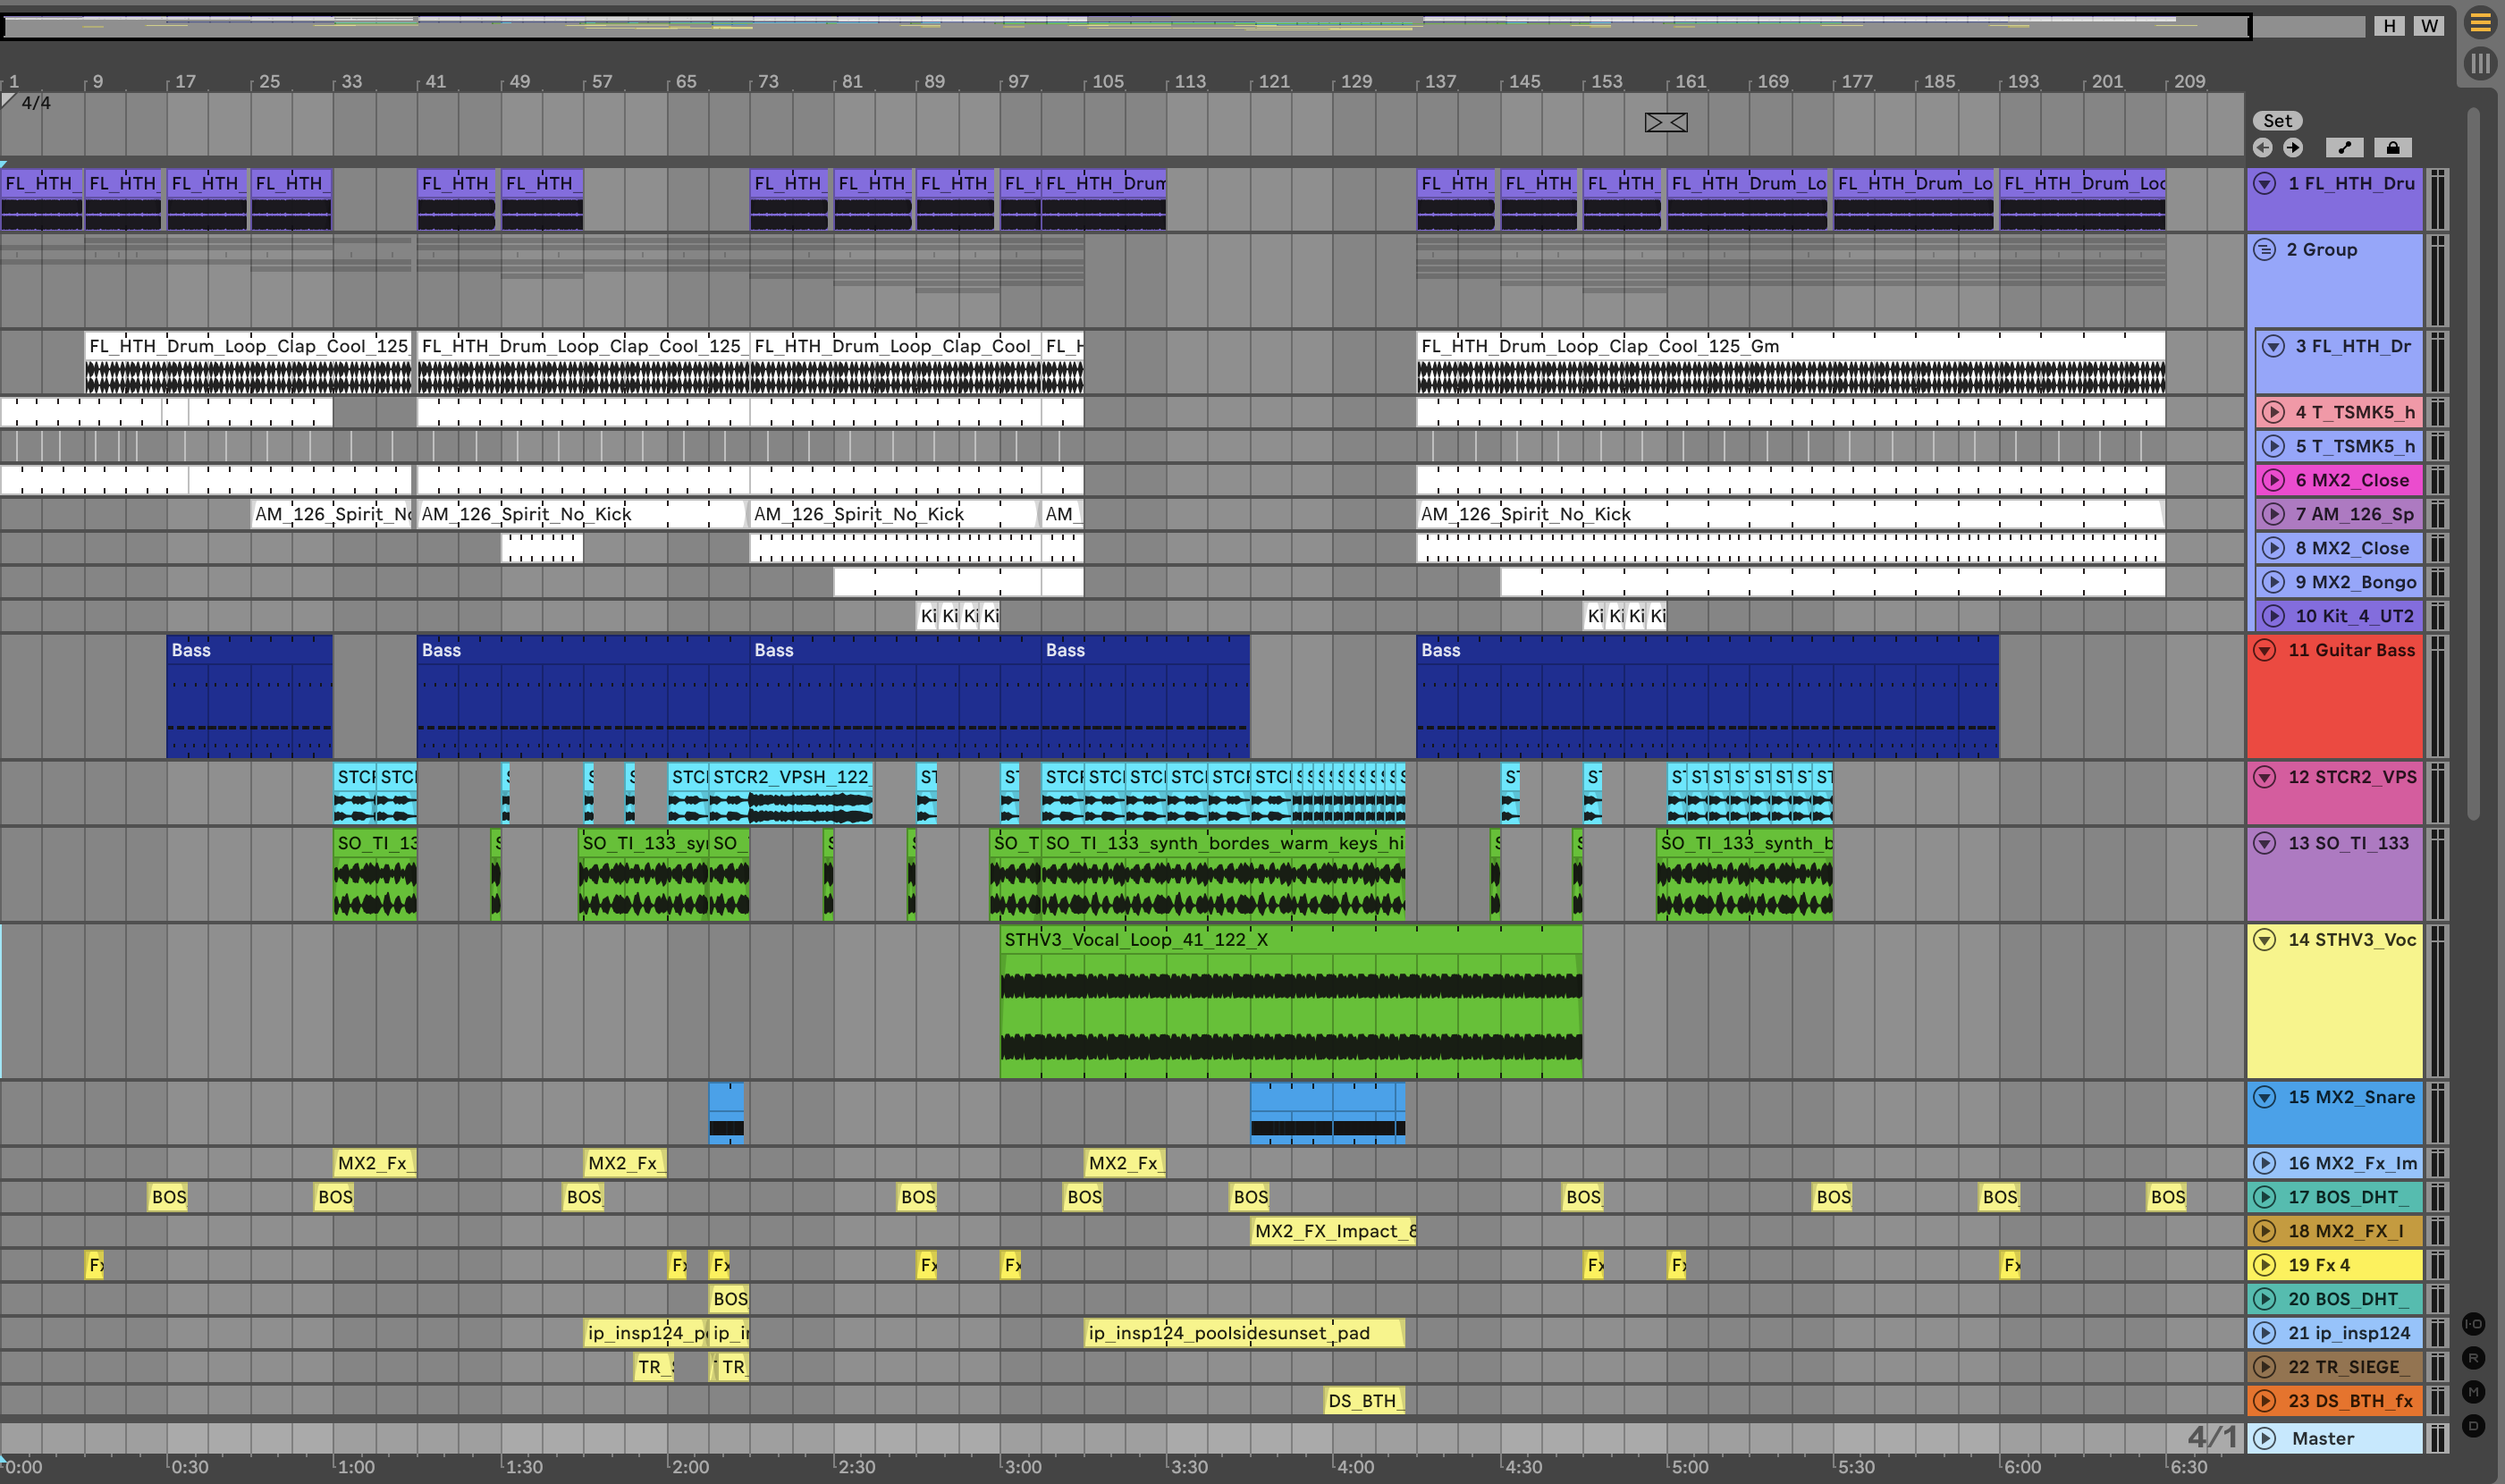Toggle the I-O section visibility
The image size is (2505, 1484).
pos(2473,1323)
